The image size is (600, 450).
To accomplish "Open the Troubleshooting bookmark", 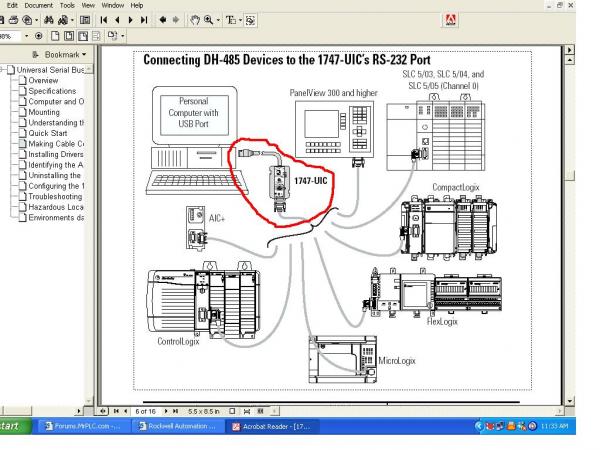I will pos(55,196).
